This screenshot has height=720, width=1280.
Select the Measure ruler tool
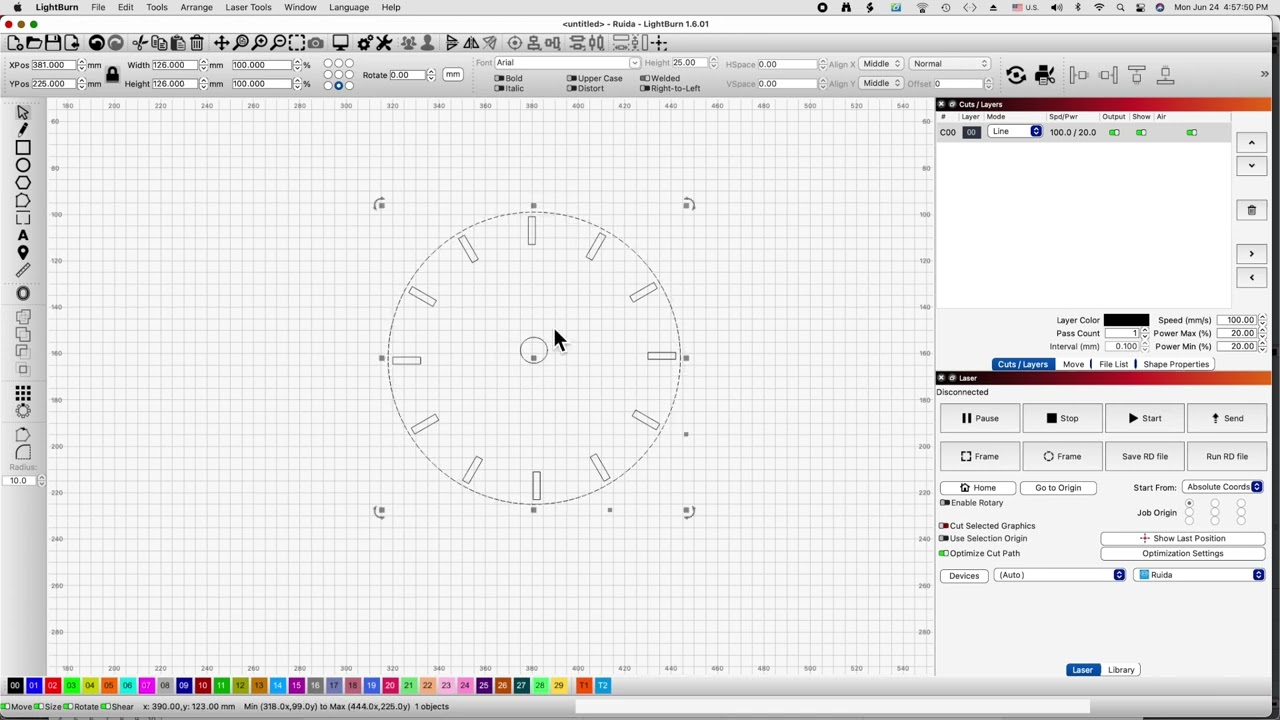coord(23,271)
